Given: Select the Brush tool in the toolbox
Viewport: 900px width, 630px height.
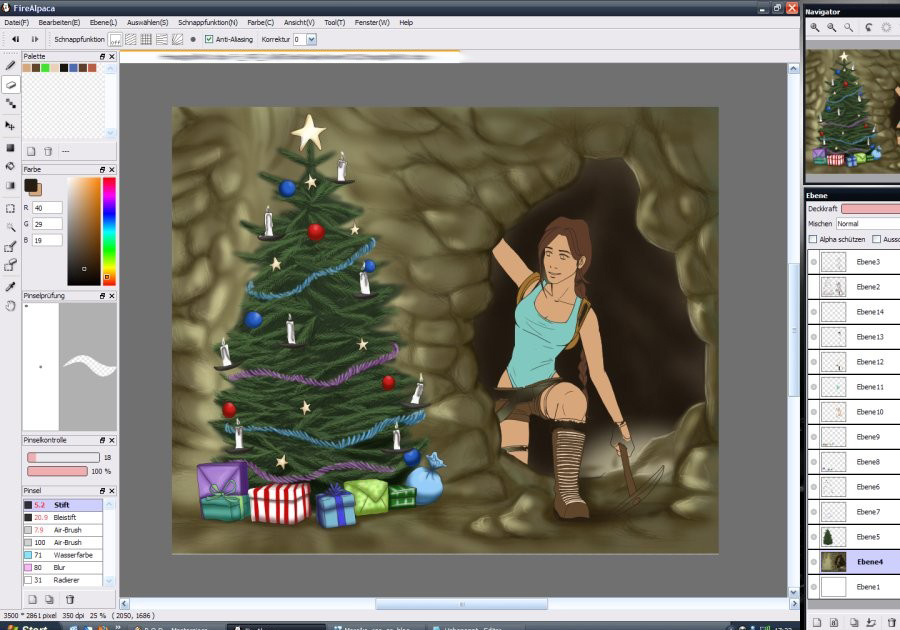Looking at the screenshot, I should pos(10,65).
